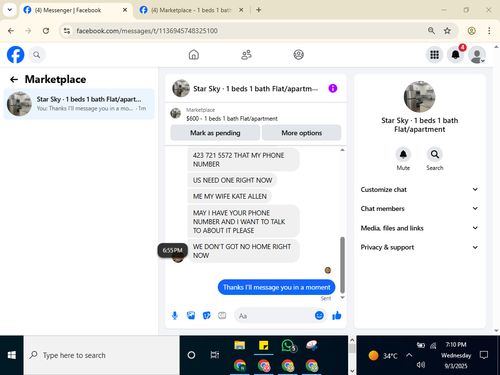
Task: Click the More options button
Action: (x=301, y=133)
